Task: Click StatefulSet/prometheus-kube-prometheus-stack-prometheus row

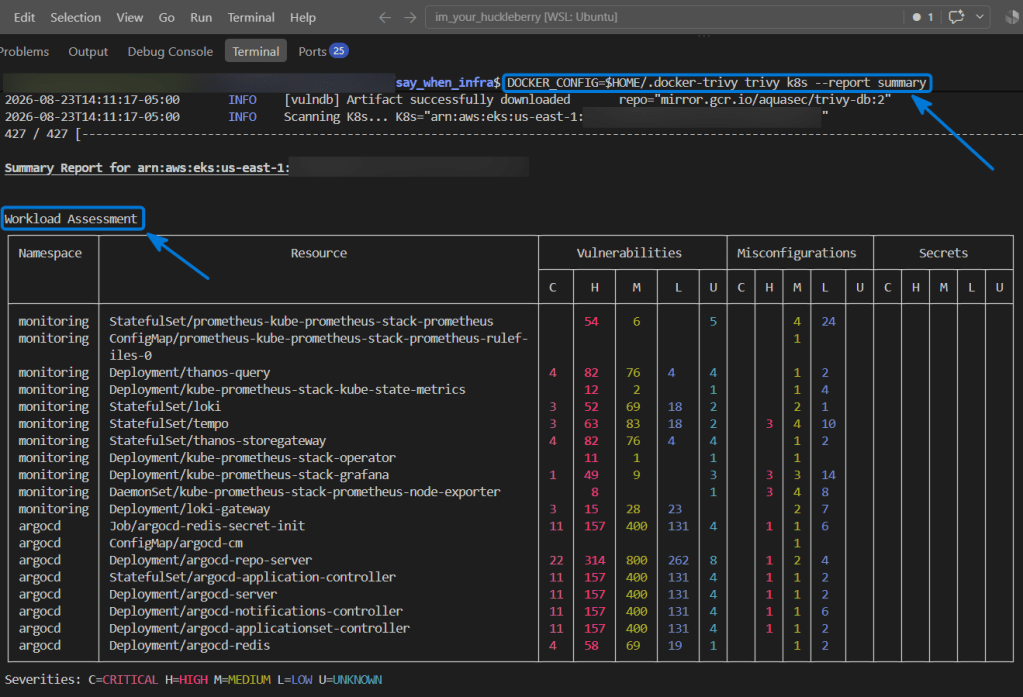Action: [301, 321]
